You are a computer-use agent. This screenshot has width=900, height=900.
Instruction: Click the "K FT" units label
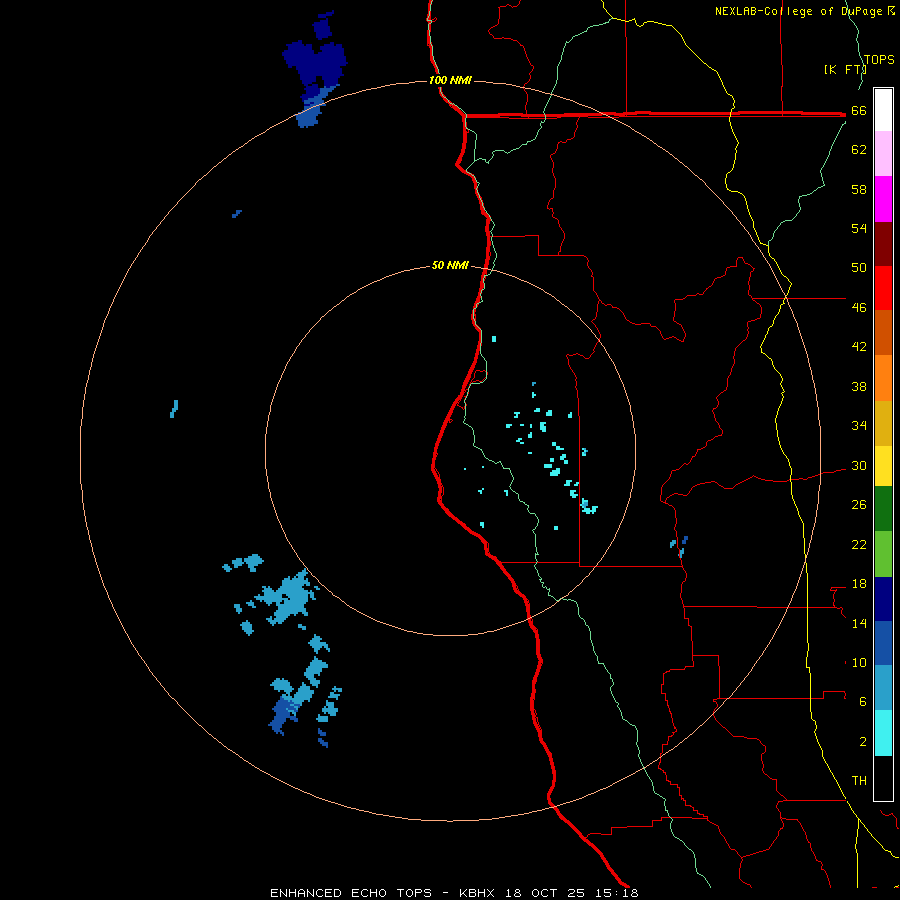pyautogui.click(x=844, y=69)
